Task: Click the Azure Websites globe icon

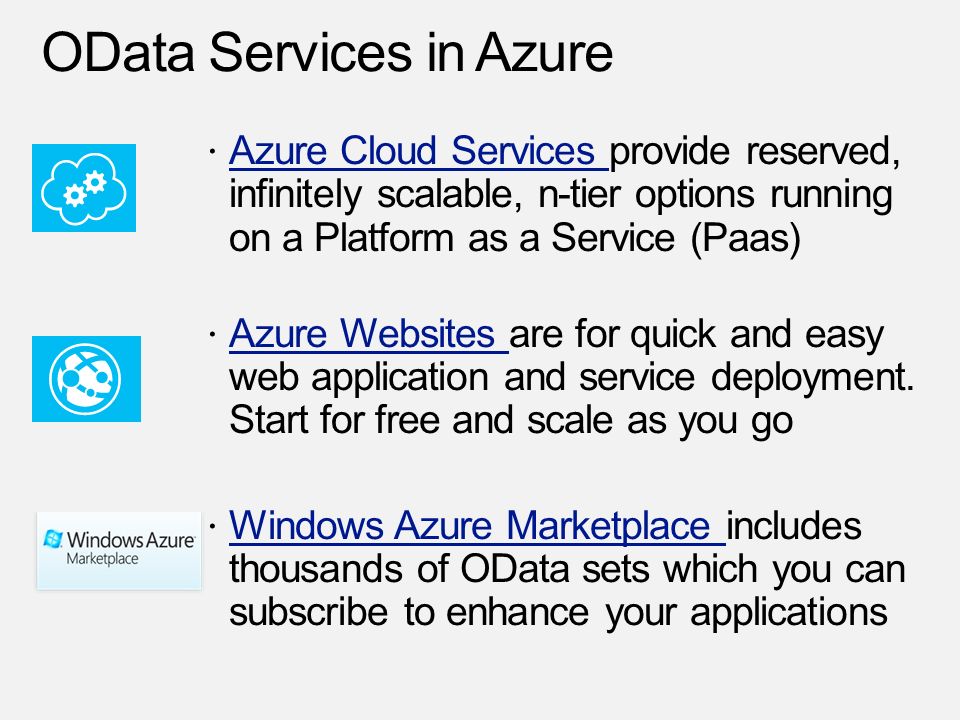Action: coord(86,379)
